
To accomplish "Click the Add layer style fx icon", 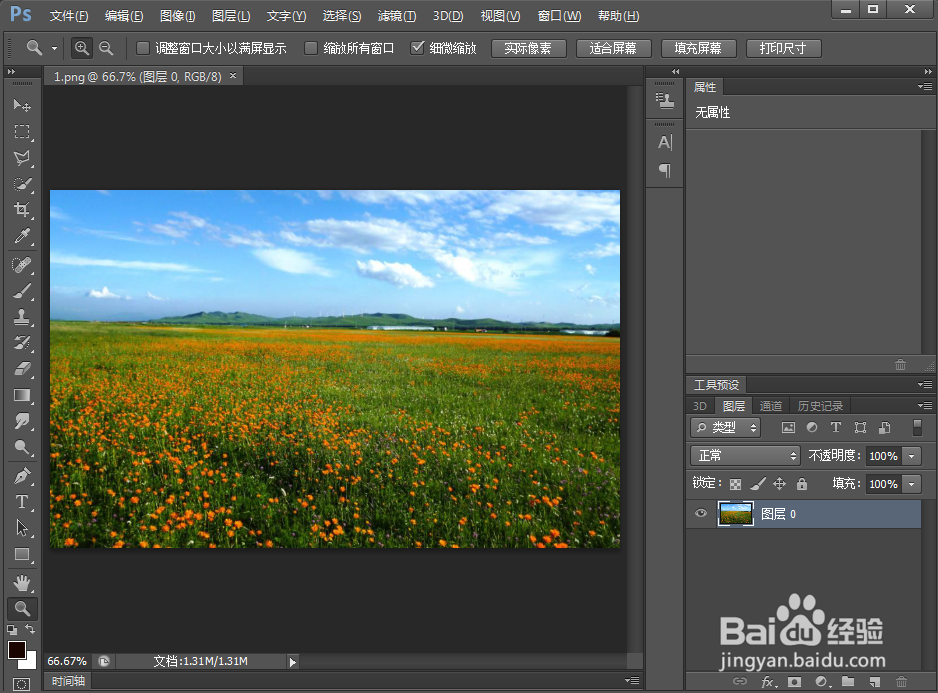I will [x=769, y=682].
